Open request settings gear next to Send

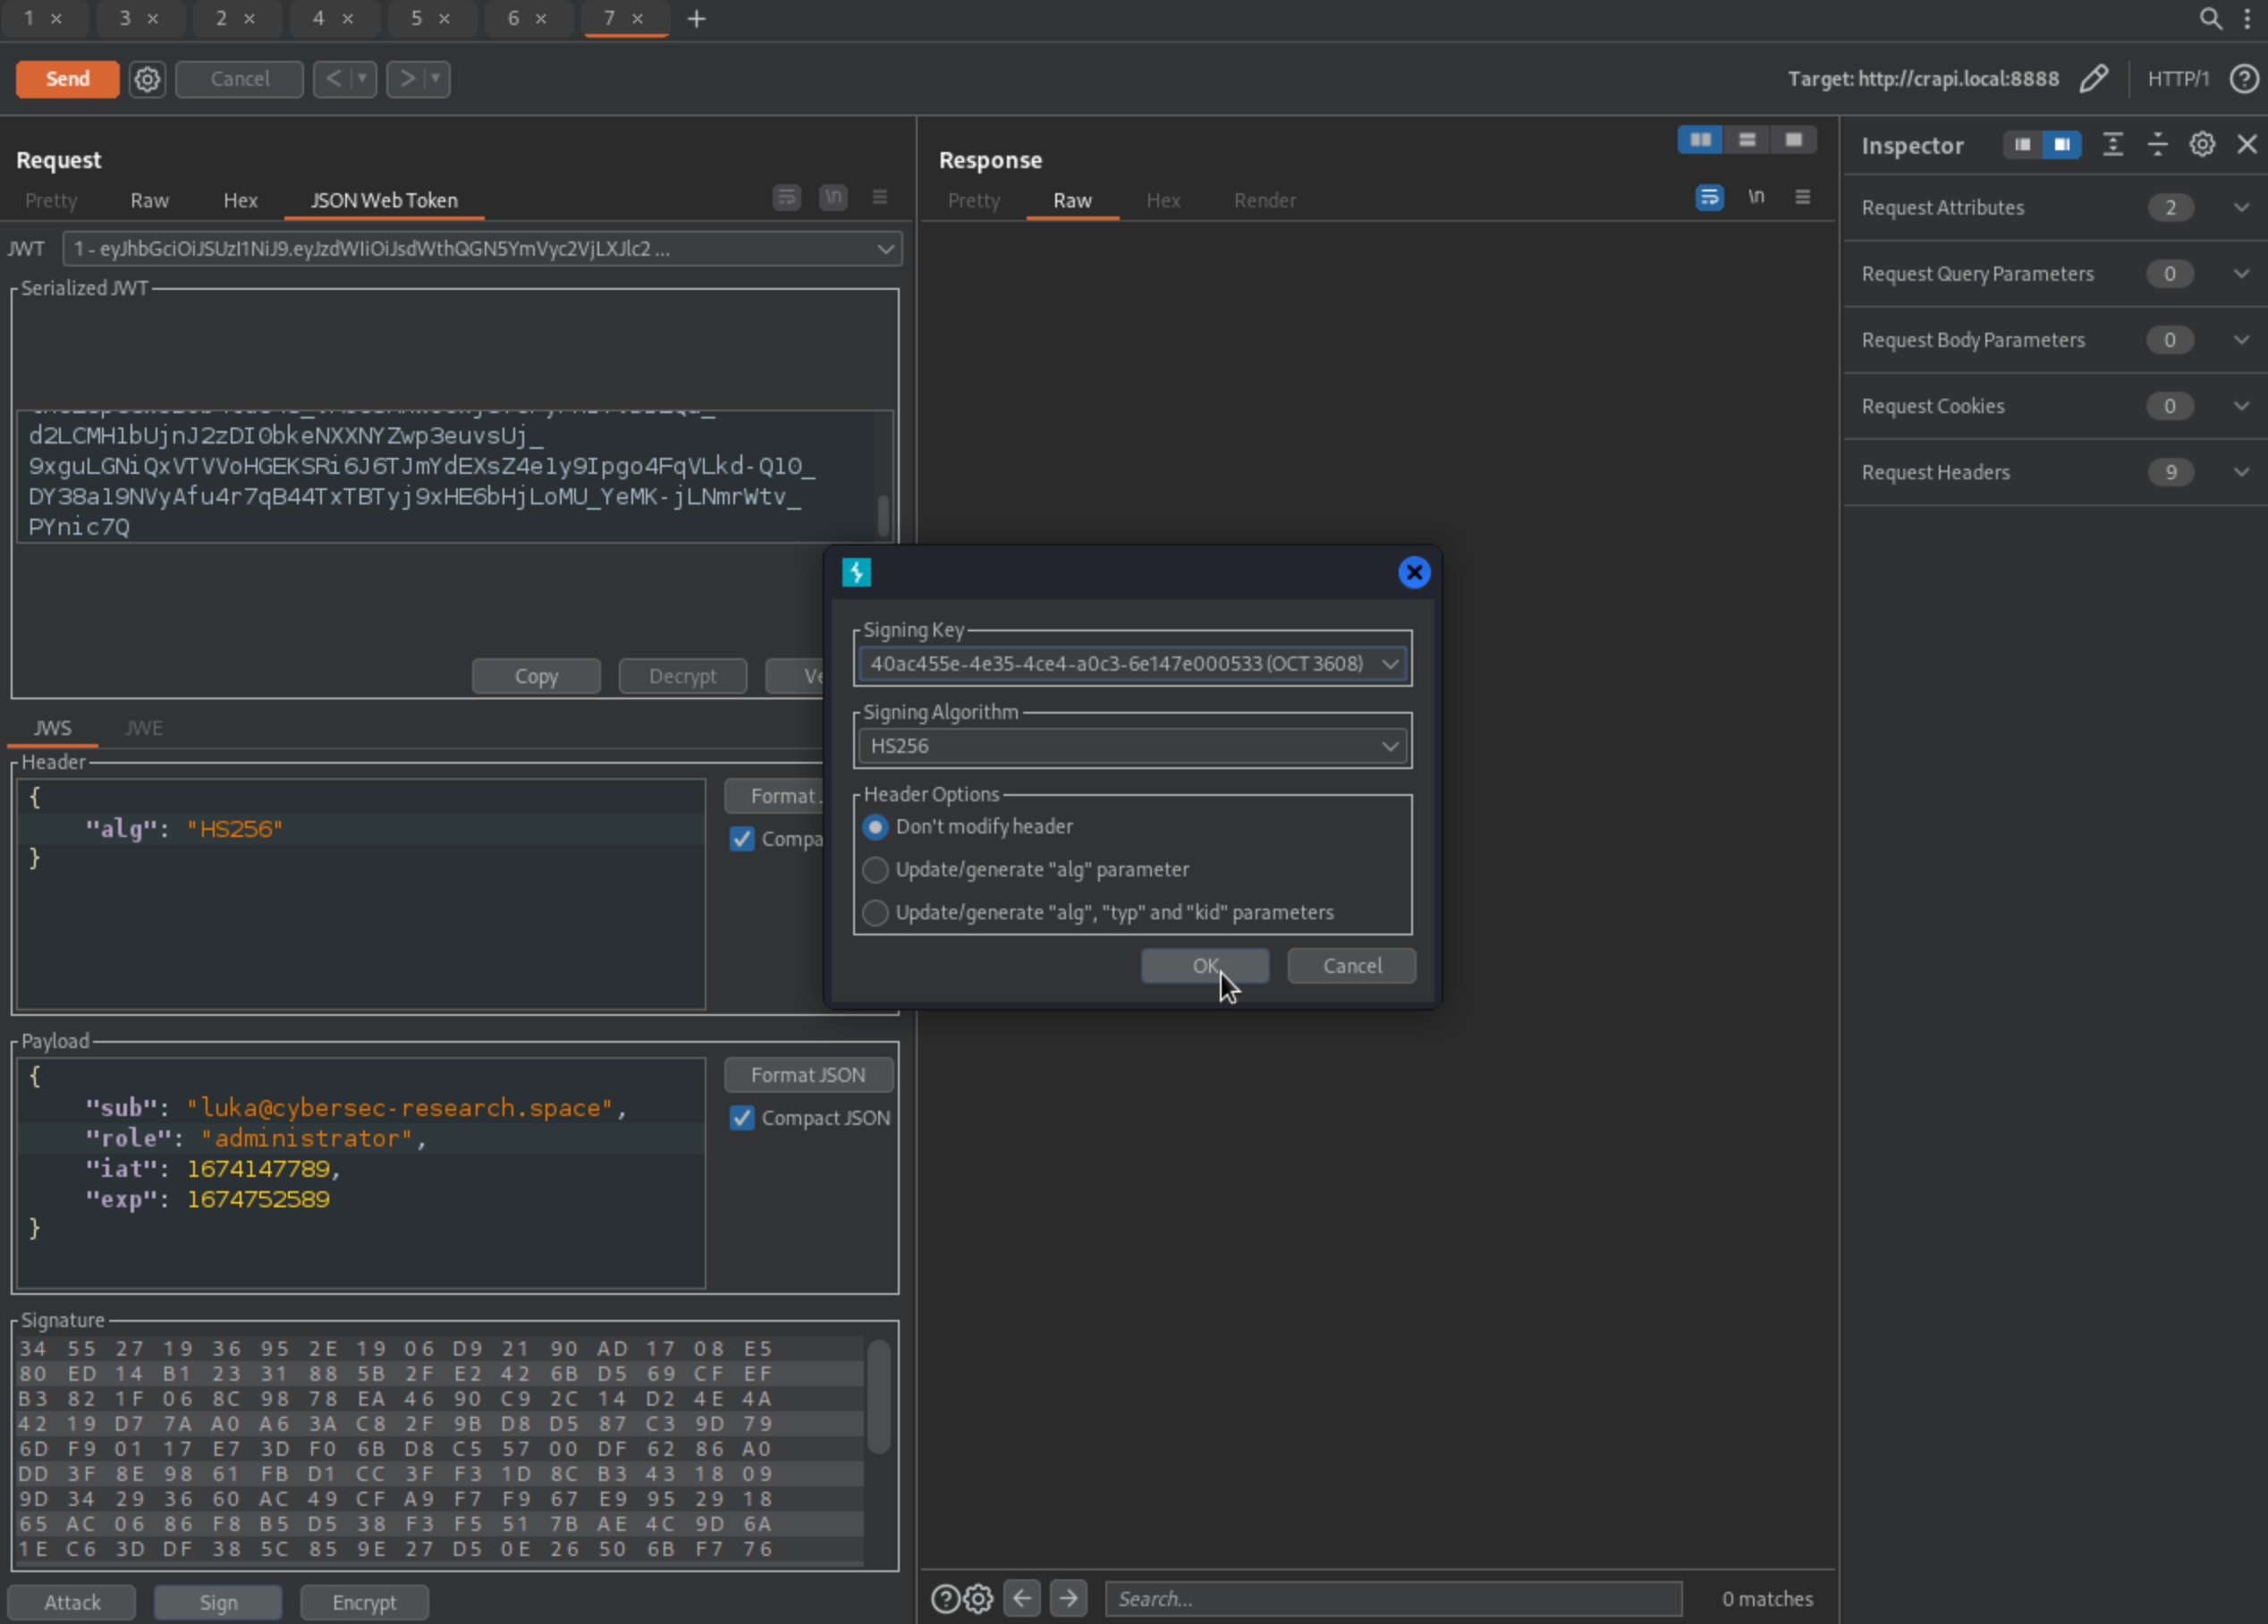pyautogui.click(x=147, y=79)
